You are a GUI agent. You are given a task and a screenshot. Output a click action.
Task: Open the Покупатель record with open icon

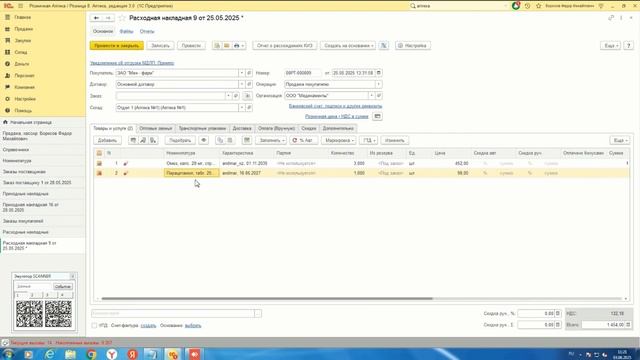[249, 73]
